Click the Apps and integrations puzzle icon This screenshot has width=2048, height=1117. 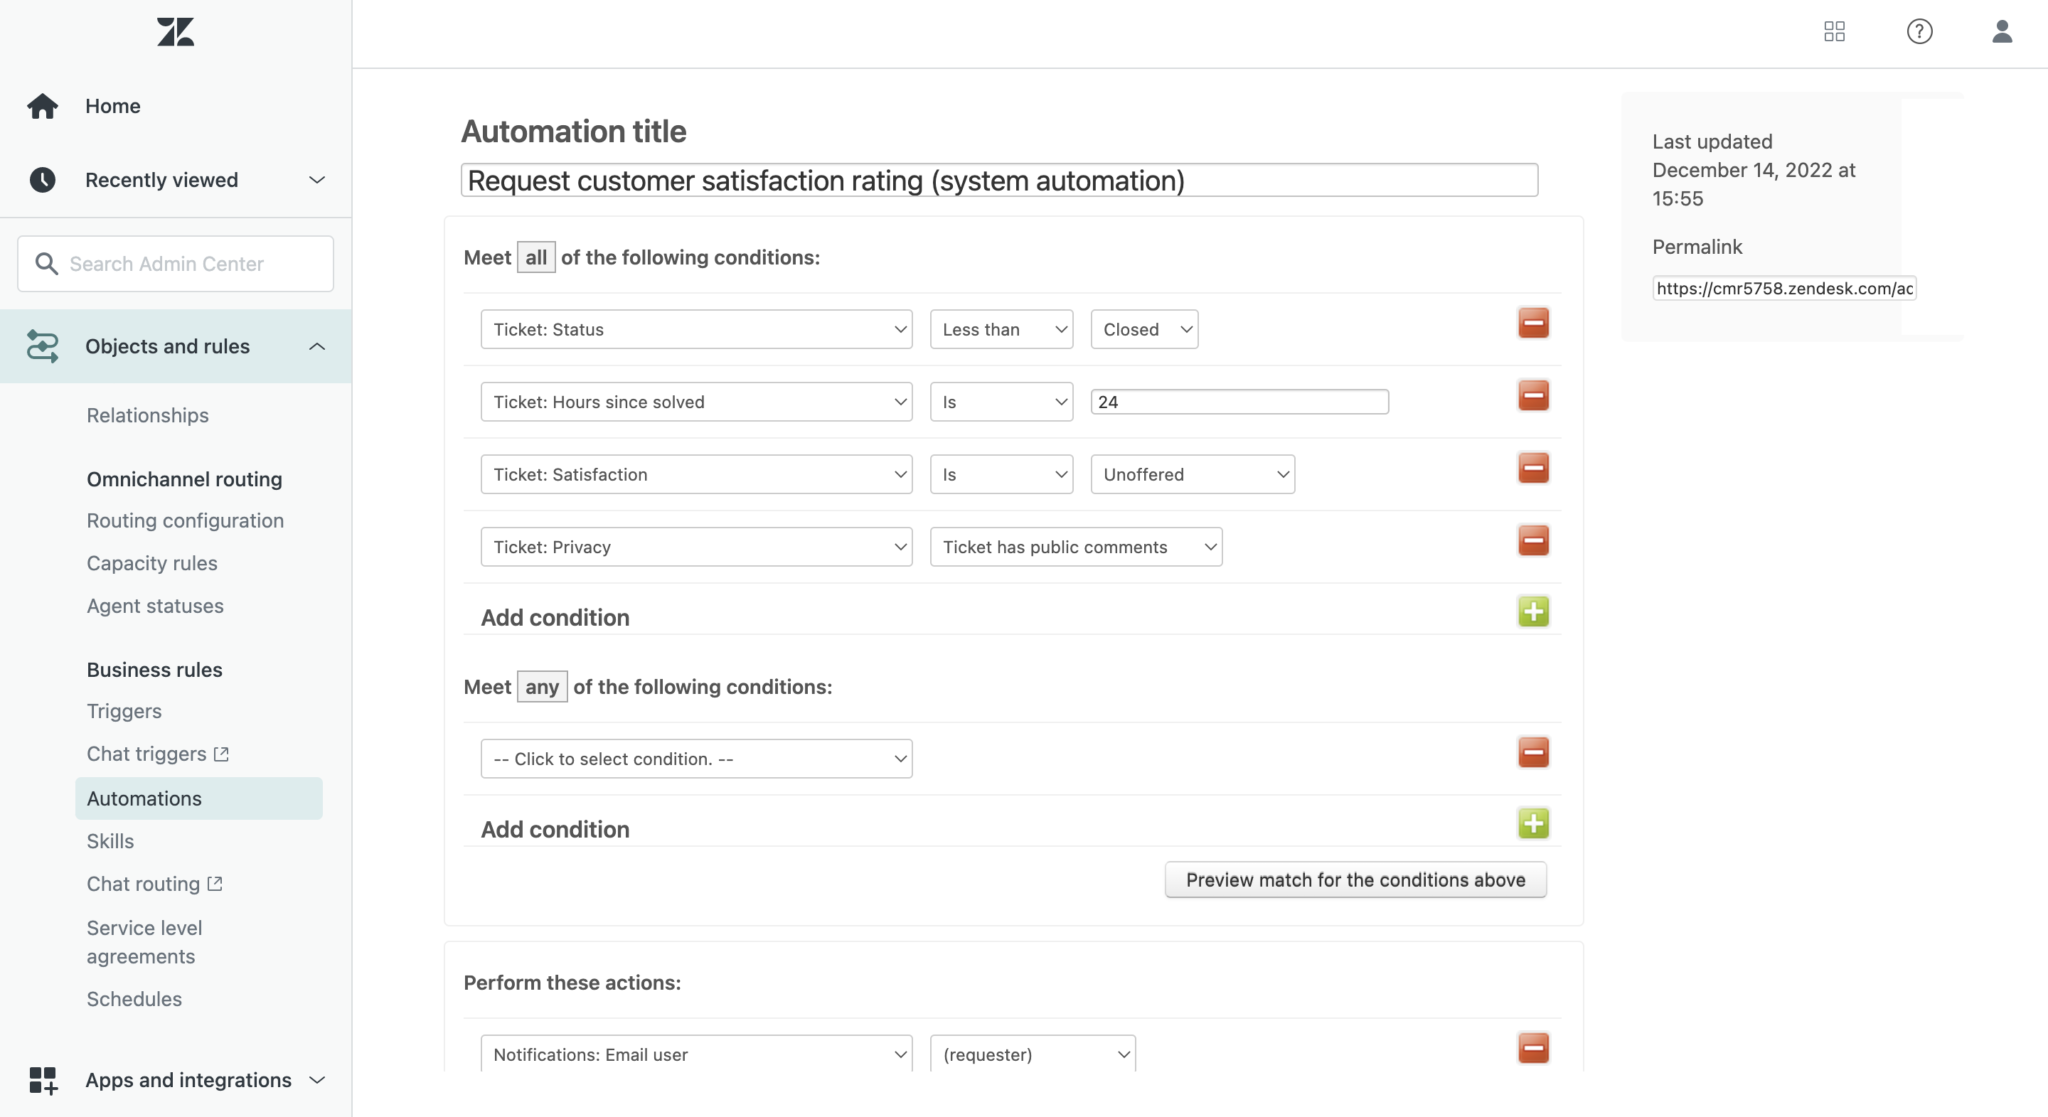pos(43,1080)
